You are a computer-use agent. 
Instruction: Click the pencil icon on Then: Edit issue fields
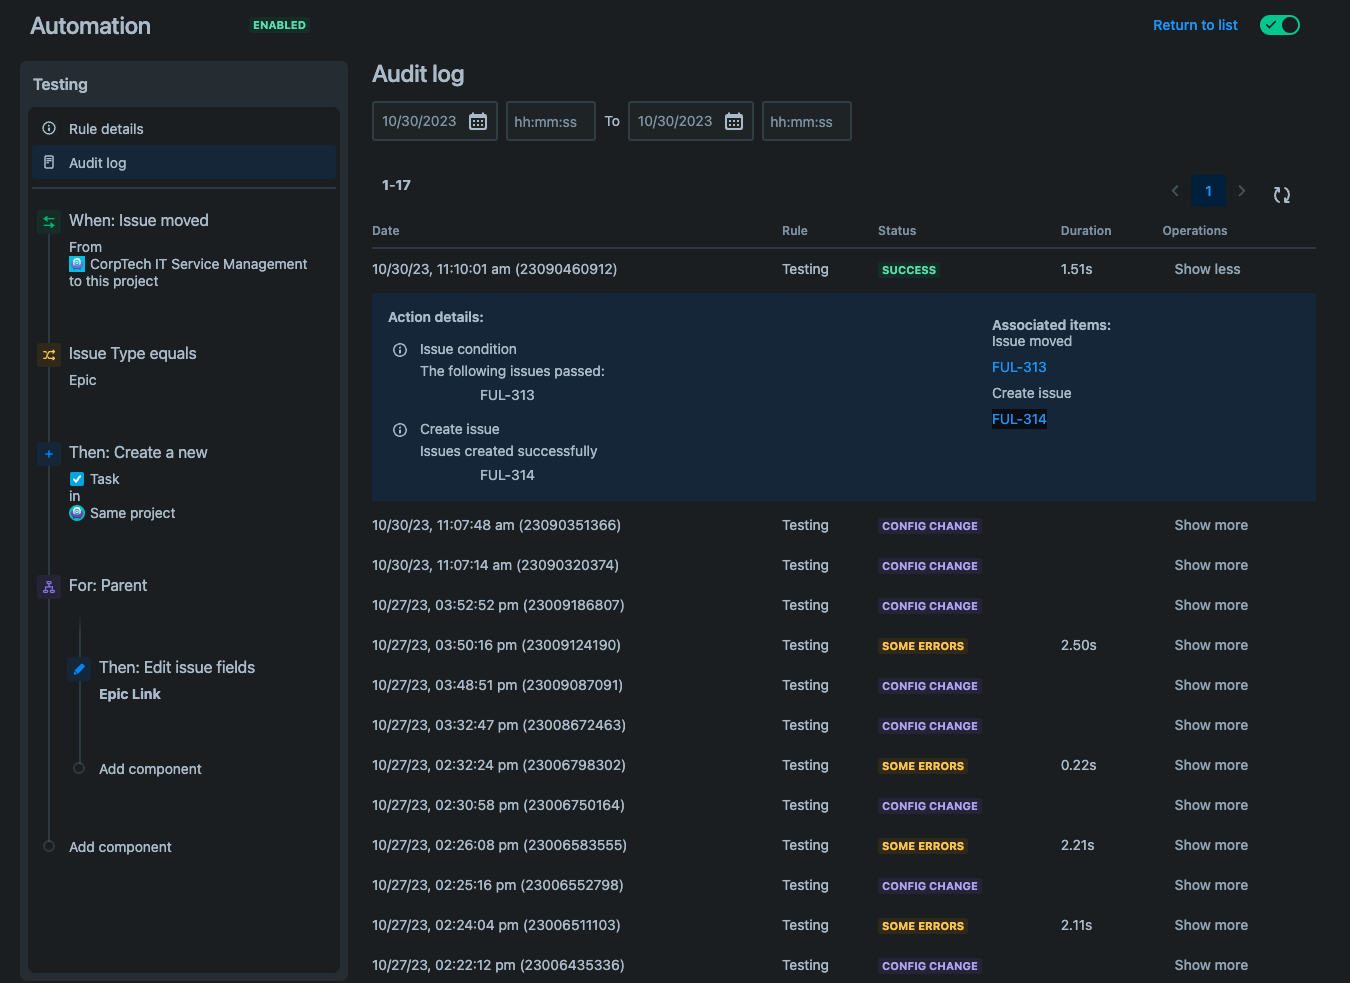point(79,668)
